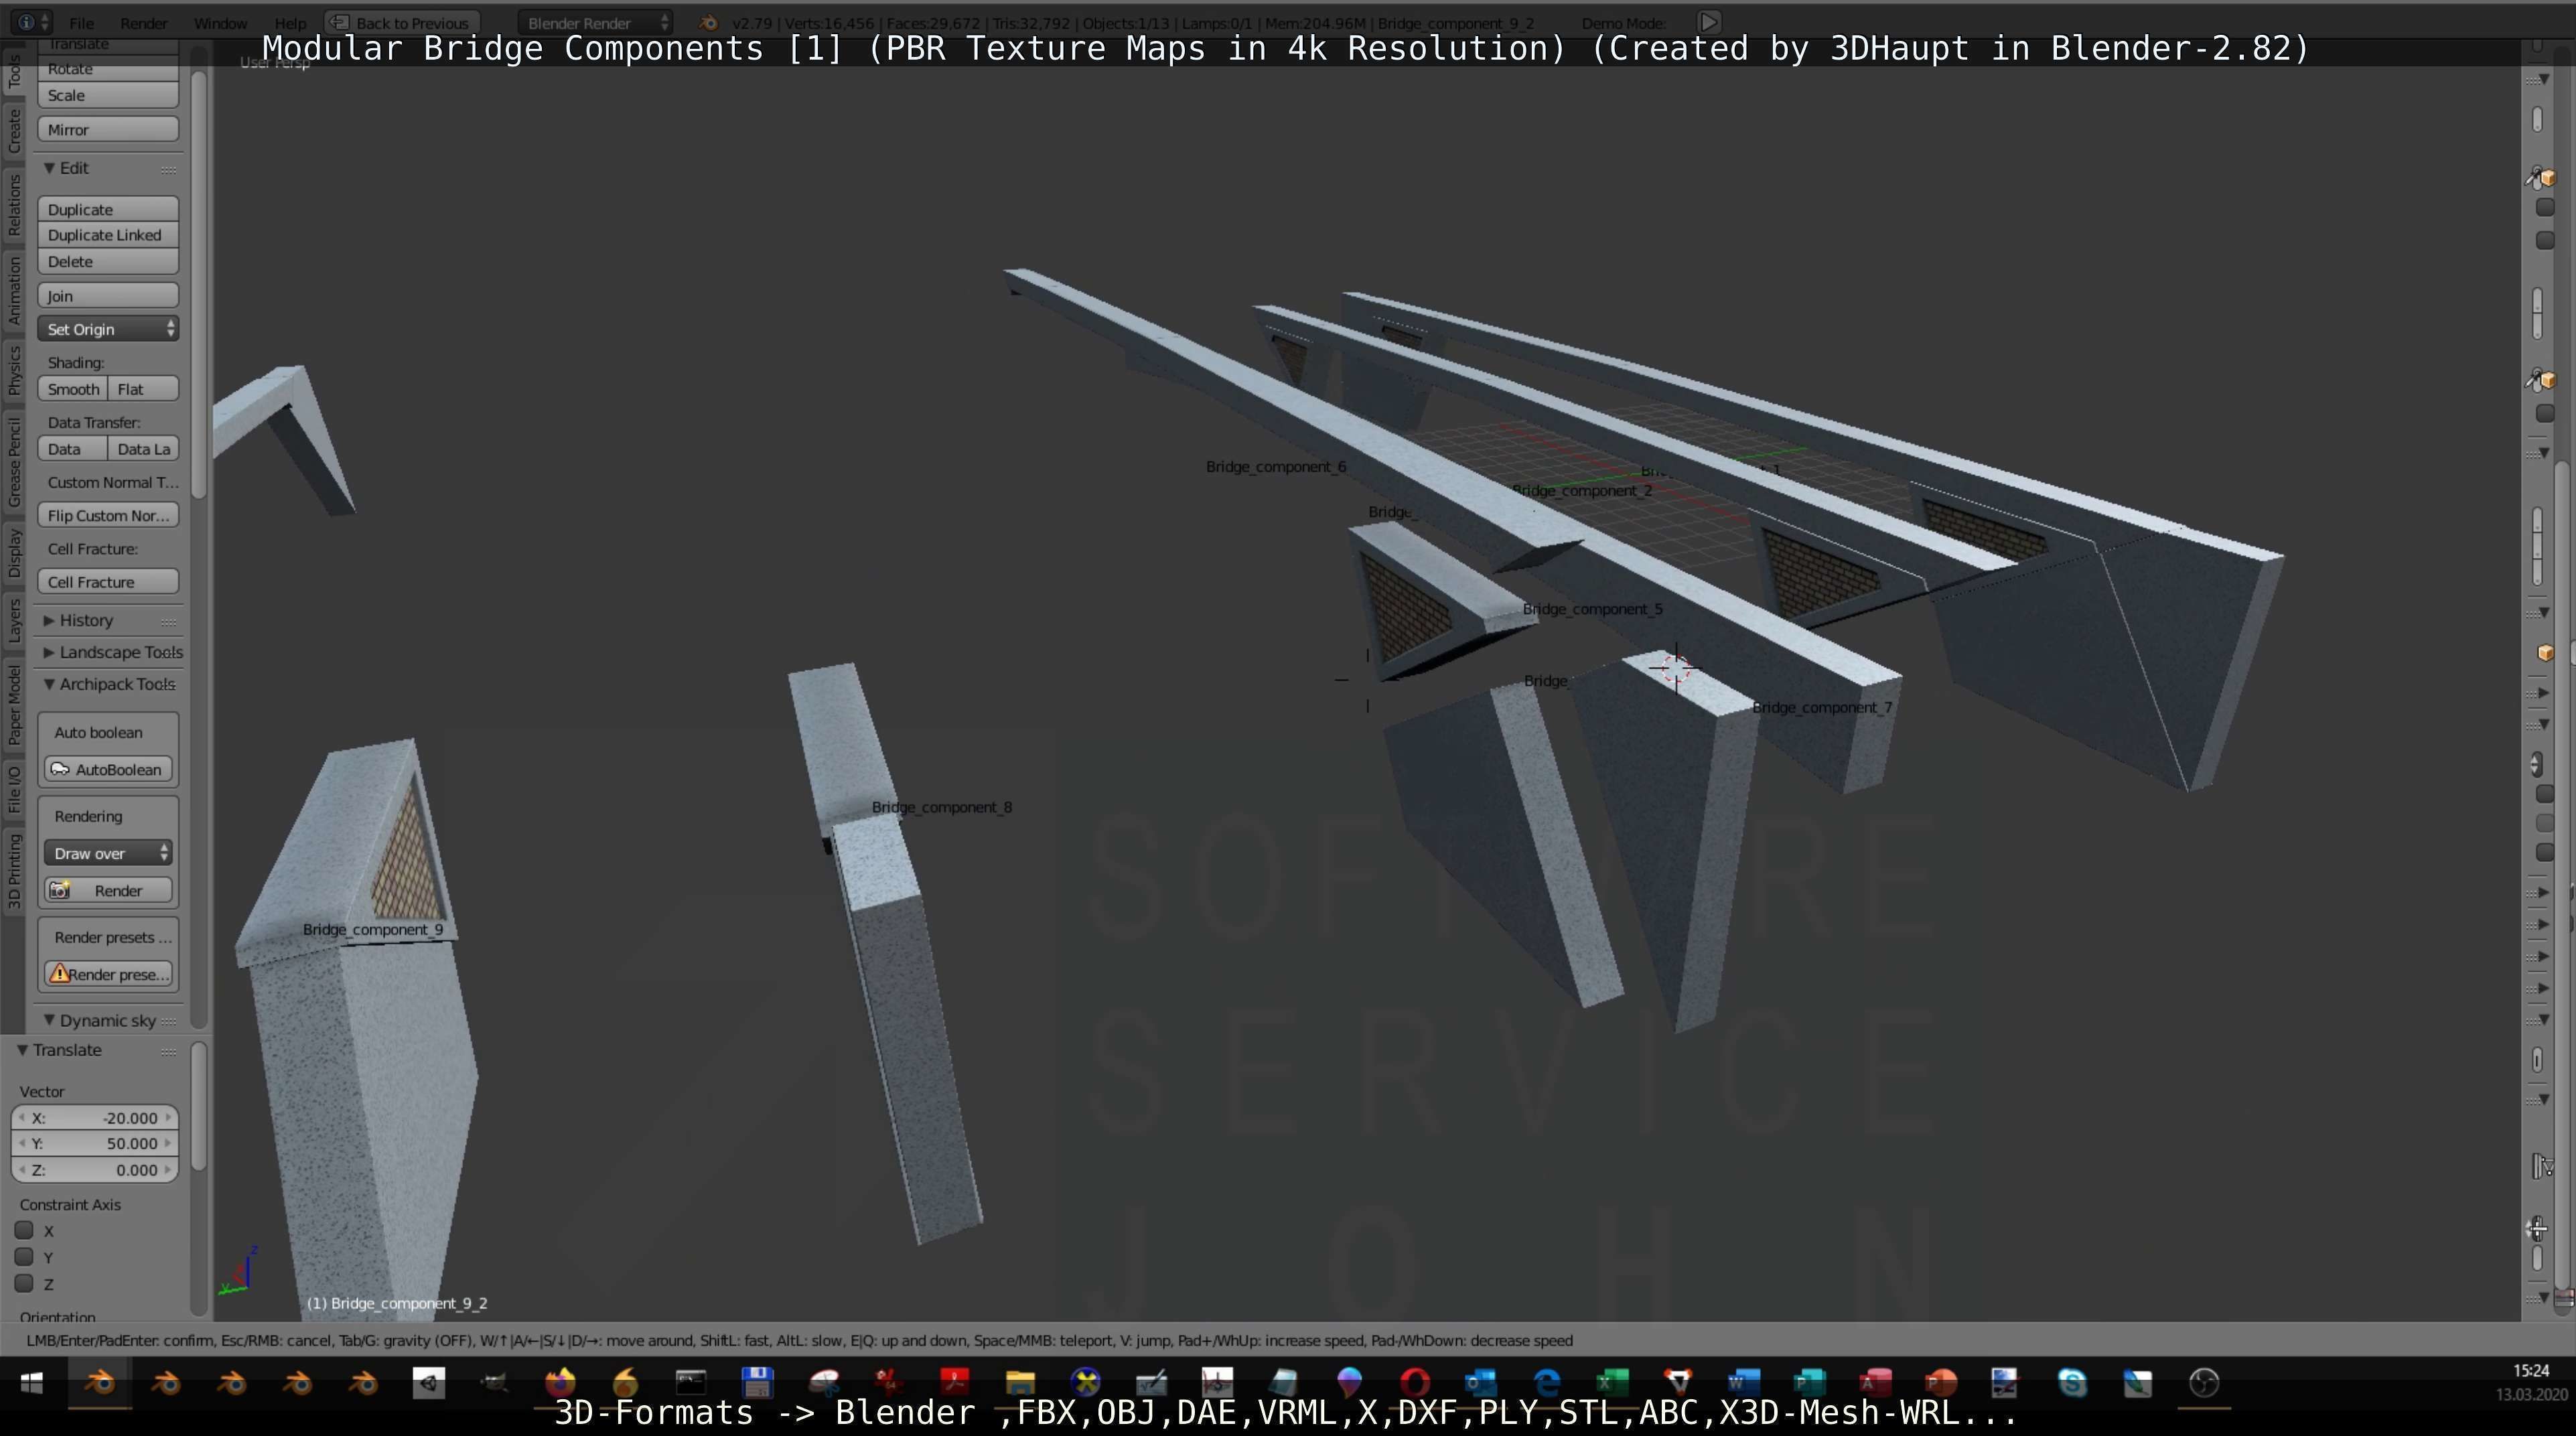Screen dimensions: 2576x1436
Task: Switch to the Relations tab
Action: (x=14, y=205)
